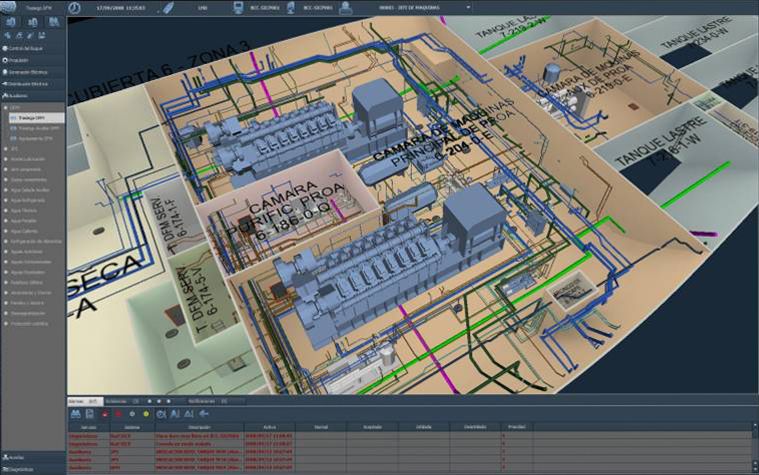Click the document icon in alarm toolbar
Viewport: 759px width, 475px height.
click(91, 412)
